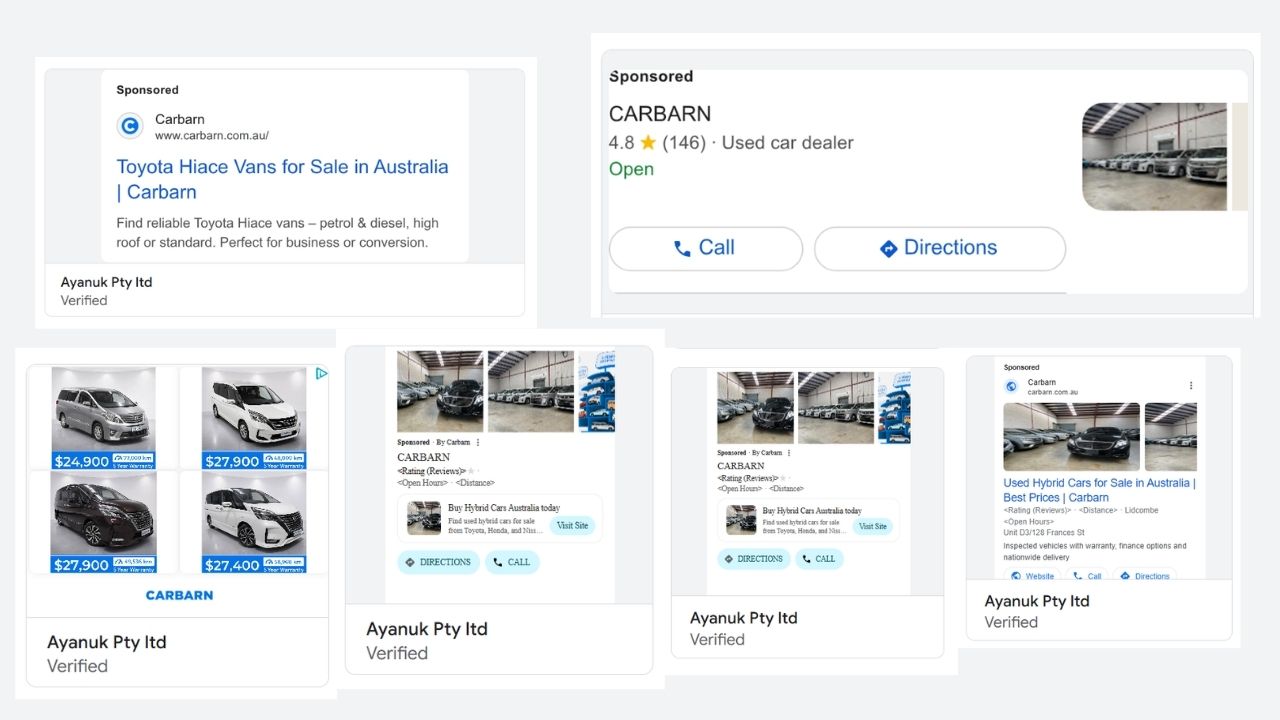Screen dimensions: 1280x720
Task: Select the silver van priced at $24,900
Action: pos(104,418)
